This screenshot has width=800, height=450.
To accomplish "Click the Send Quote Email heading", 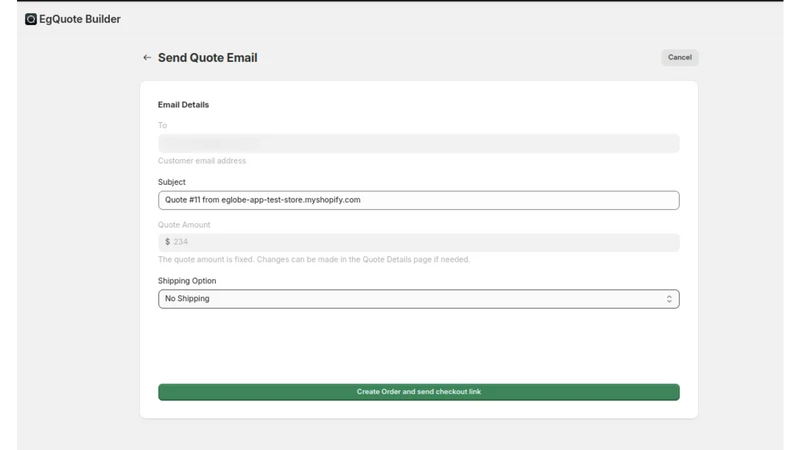I will pyautogui.click(x=208, y=58).
